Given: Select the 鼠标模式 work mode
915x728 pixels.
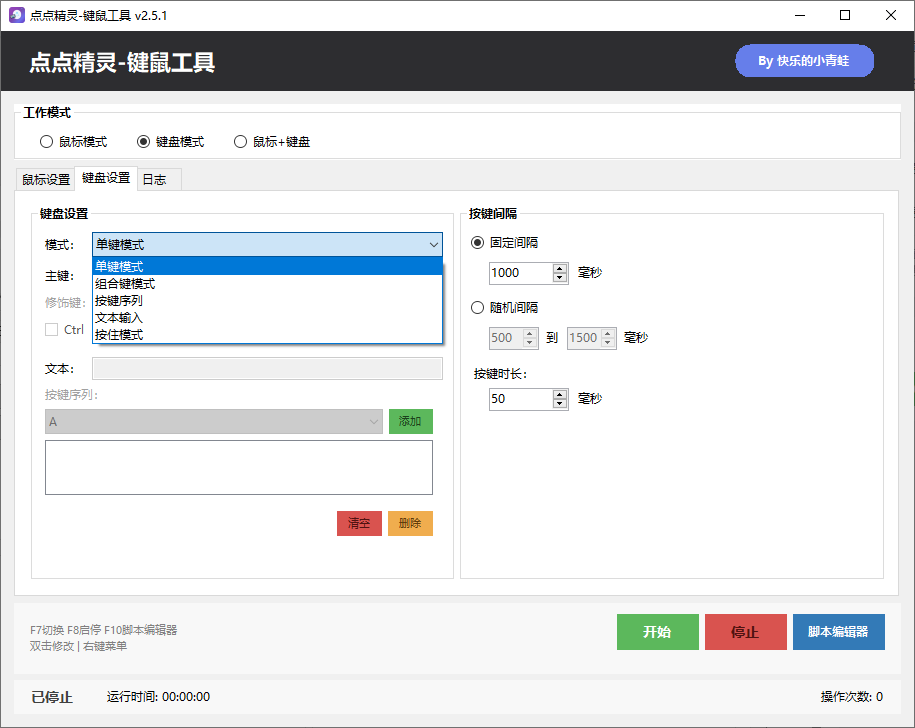Looking at the screenshot, I should 46,141.
